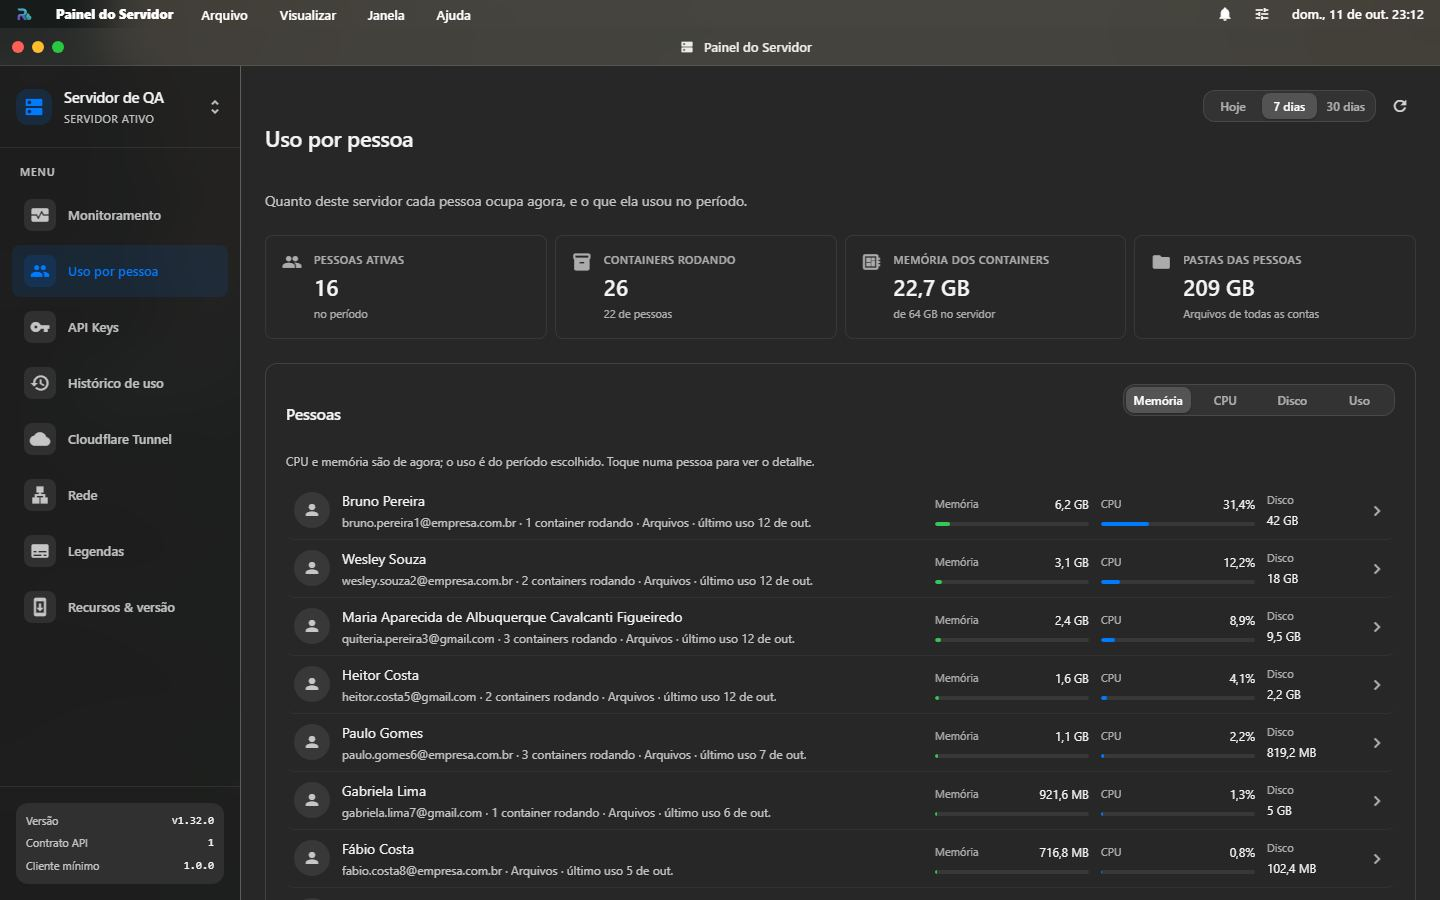Click the title bar window icon

tap(687, 47)
